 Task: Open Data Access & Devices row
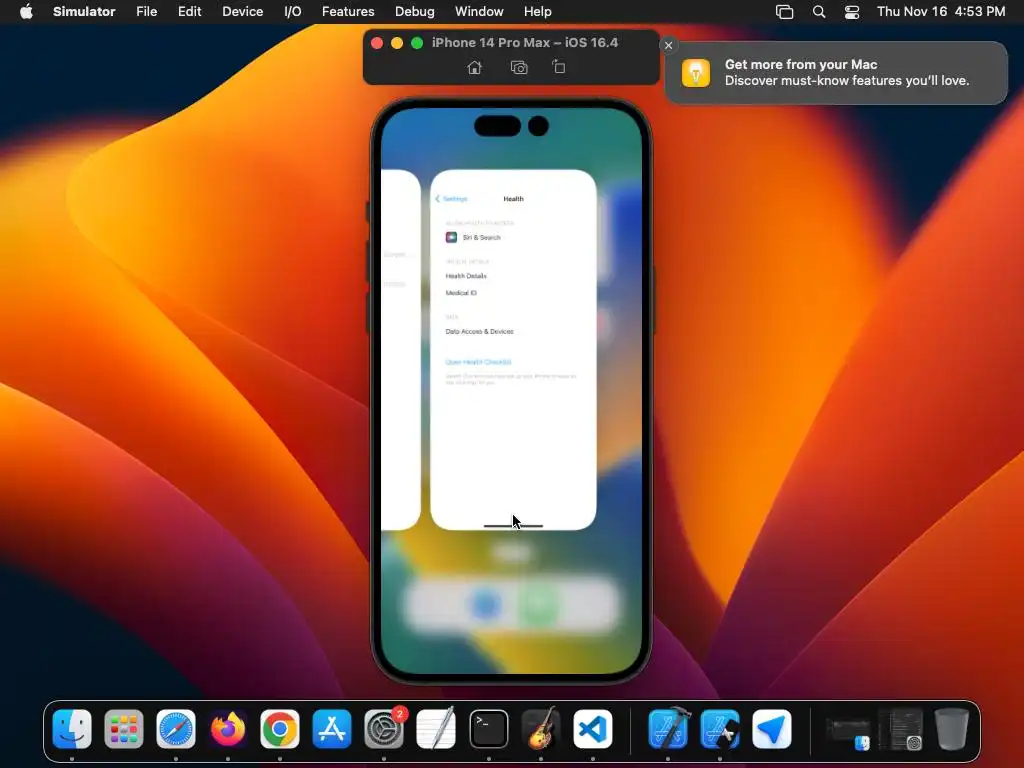point(513,331)
